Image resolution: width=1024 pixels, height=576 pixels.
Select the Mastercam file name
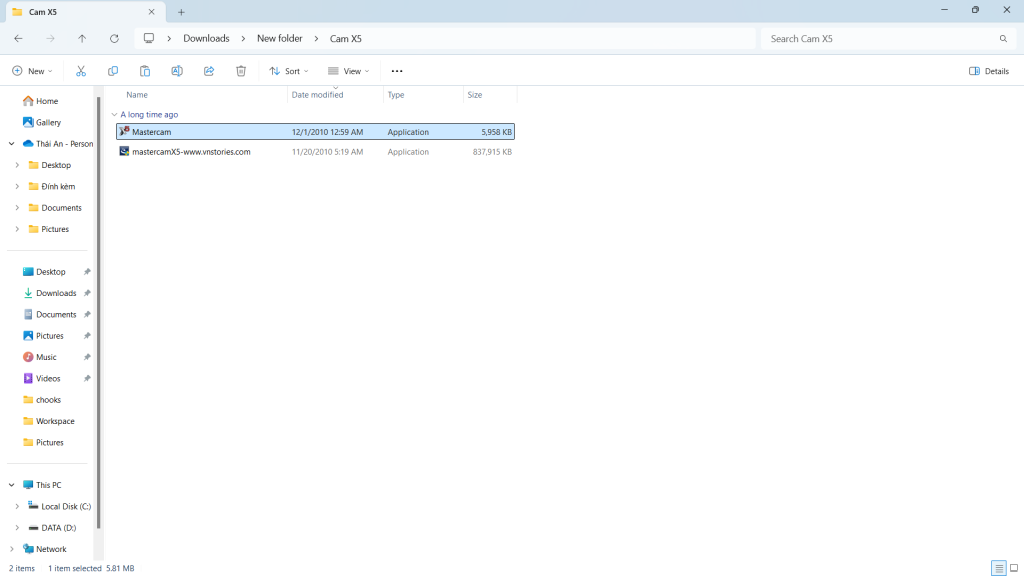tap(152, 132)
